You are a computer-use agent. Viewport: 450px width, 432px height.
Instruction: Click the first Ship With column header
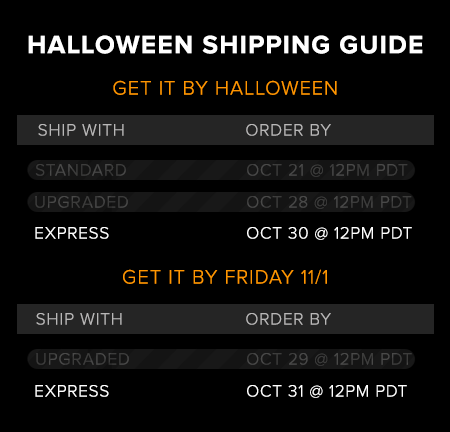pos(81,130)
